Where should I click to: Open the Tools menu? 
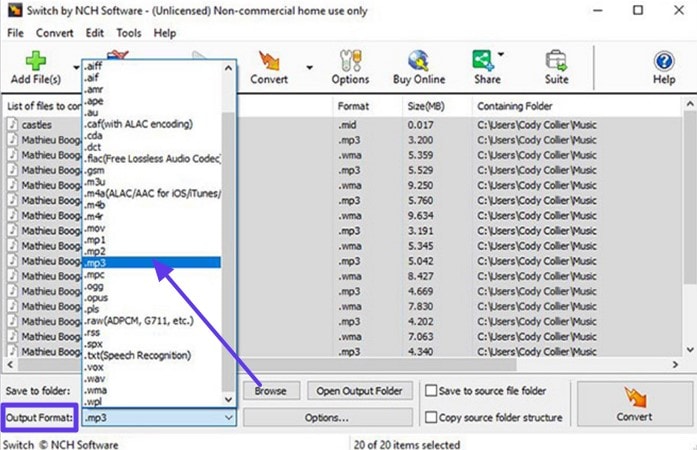click(x=129, y=33)
